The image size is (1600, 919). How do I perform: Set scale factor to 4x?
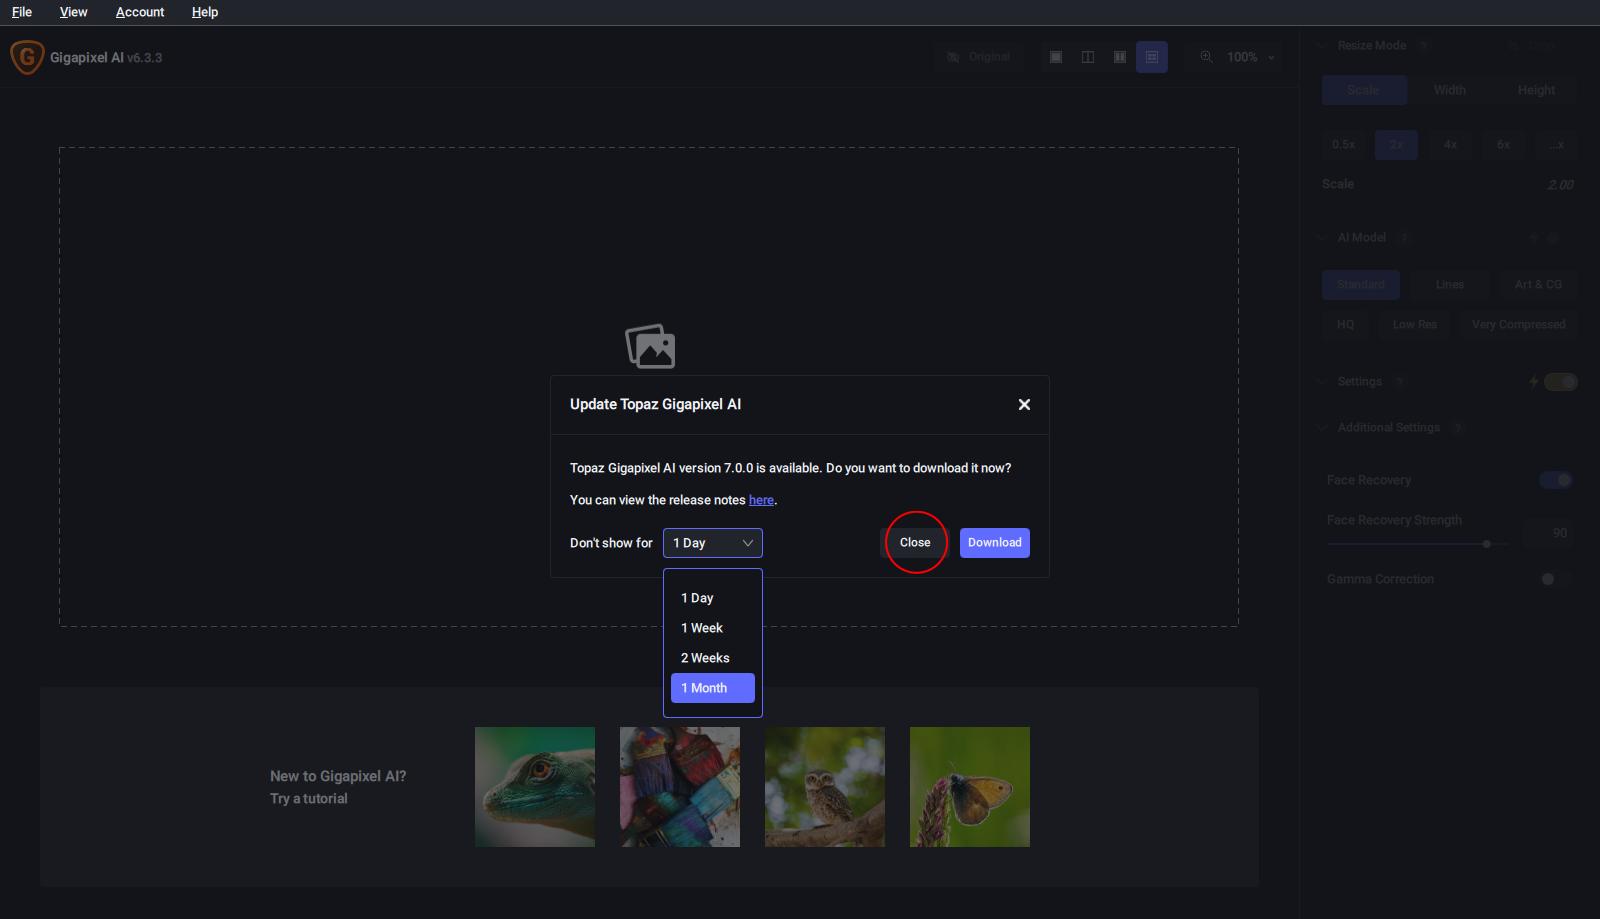pyautogui.click(x=1450, y=145)
